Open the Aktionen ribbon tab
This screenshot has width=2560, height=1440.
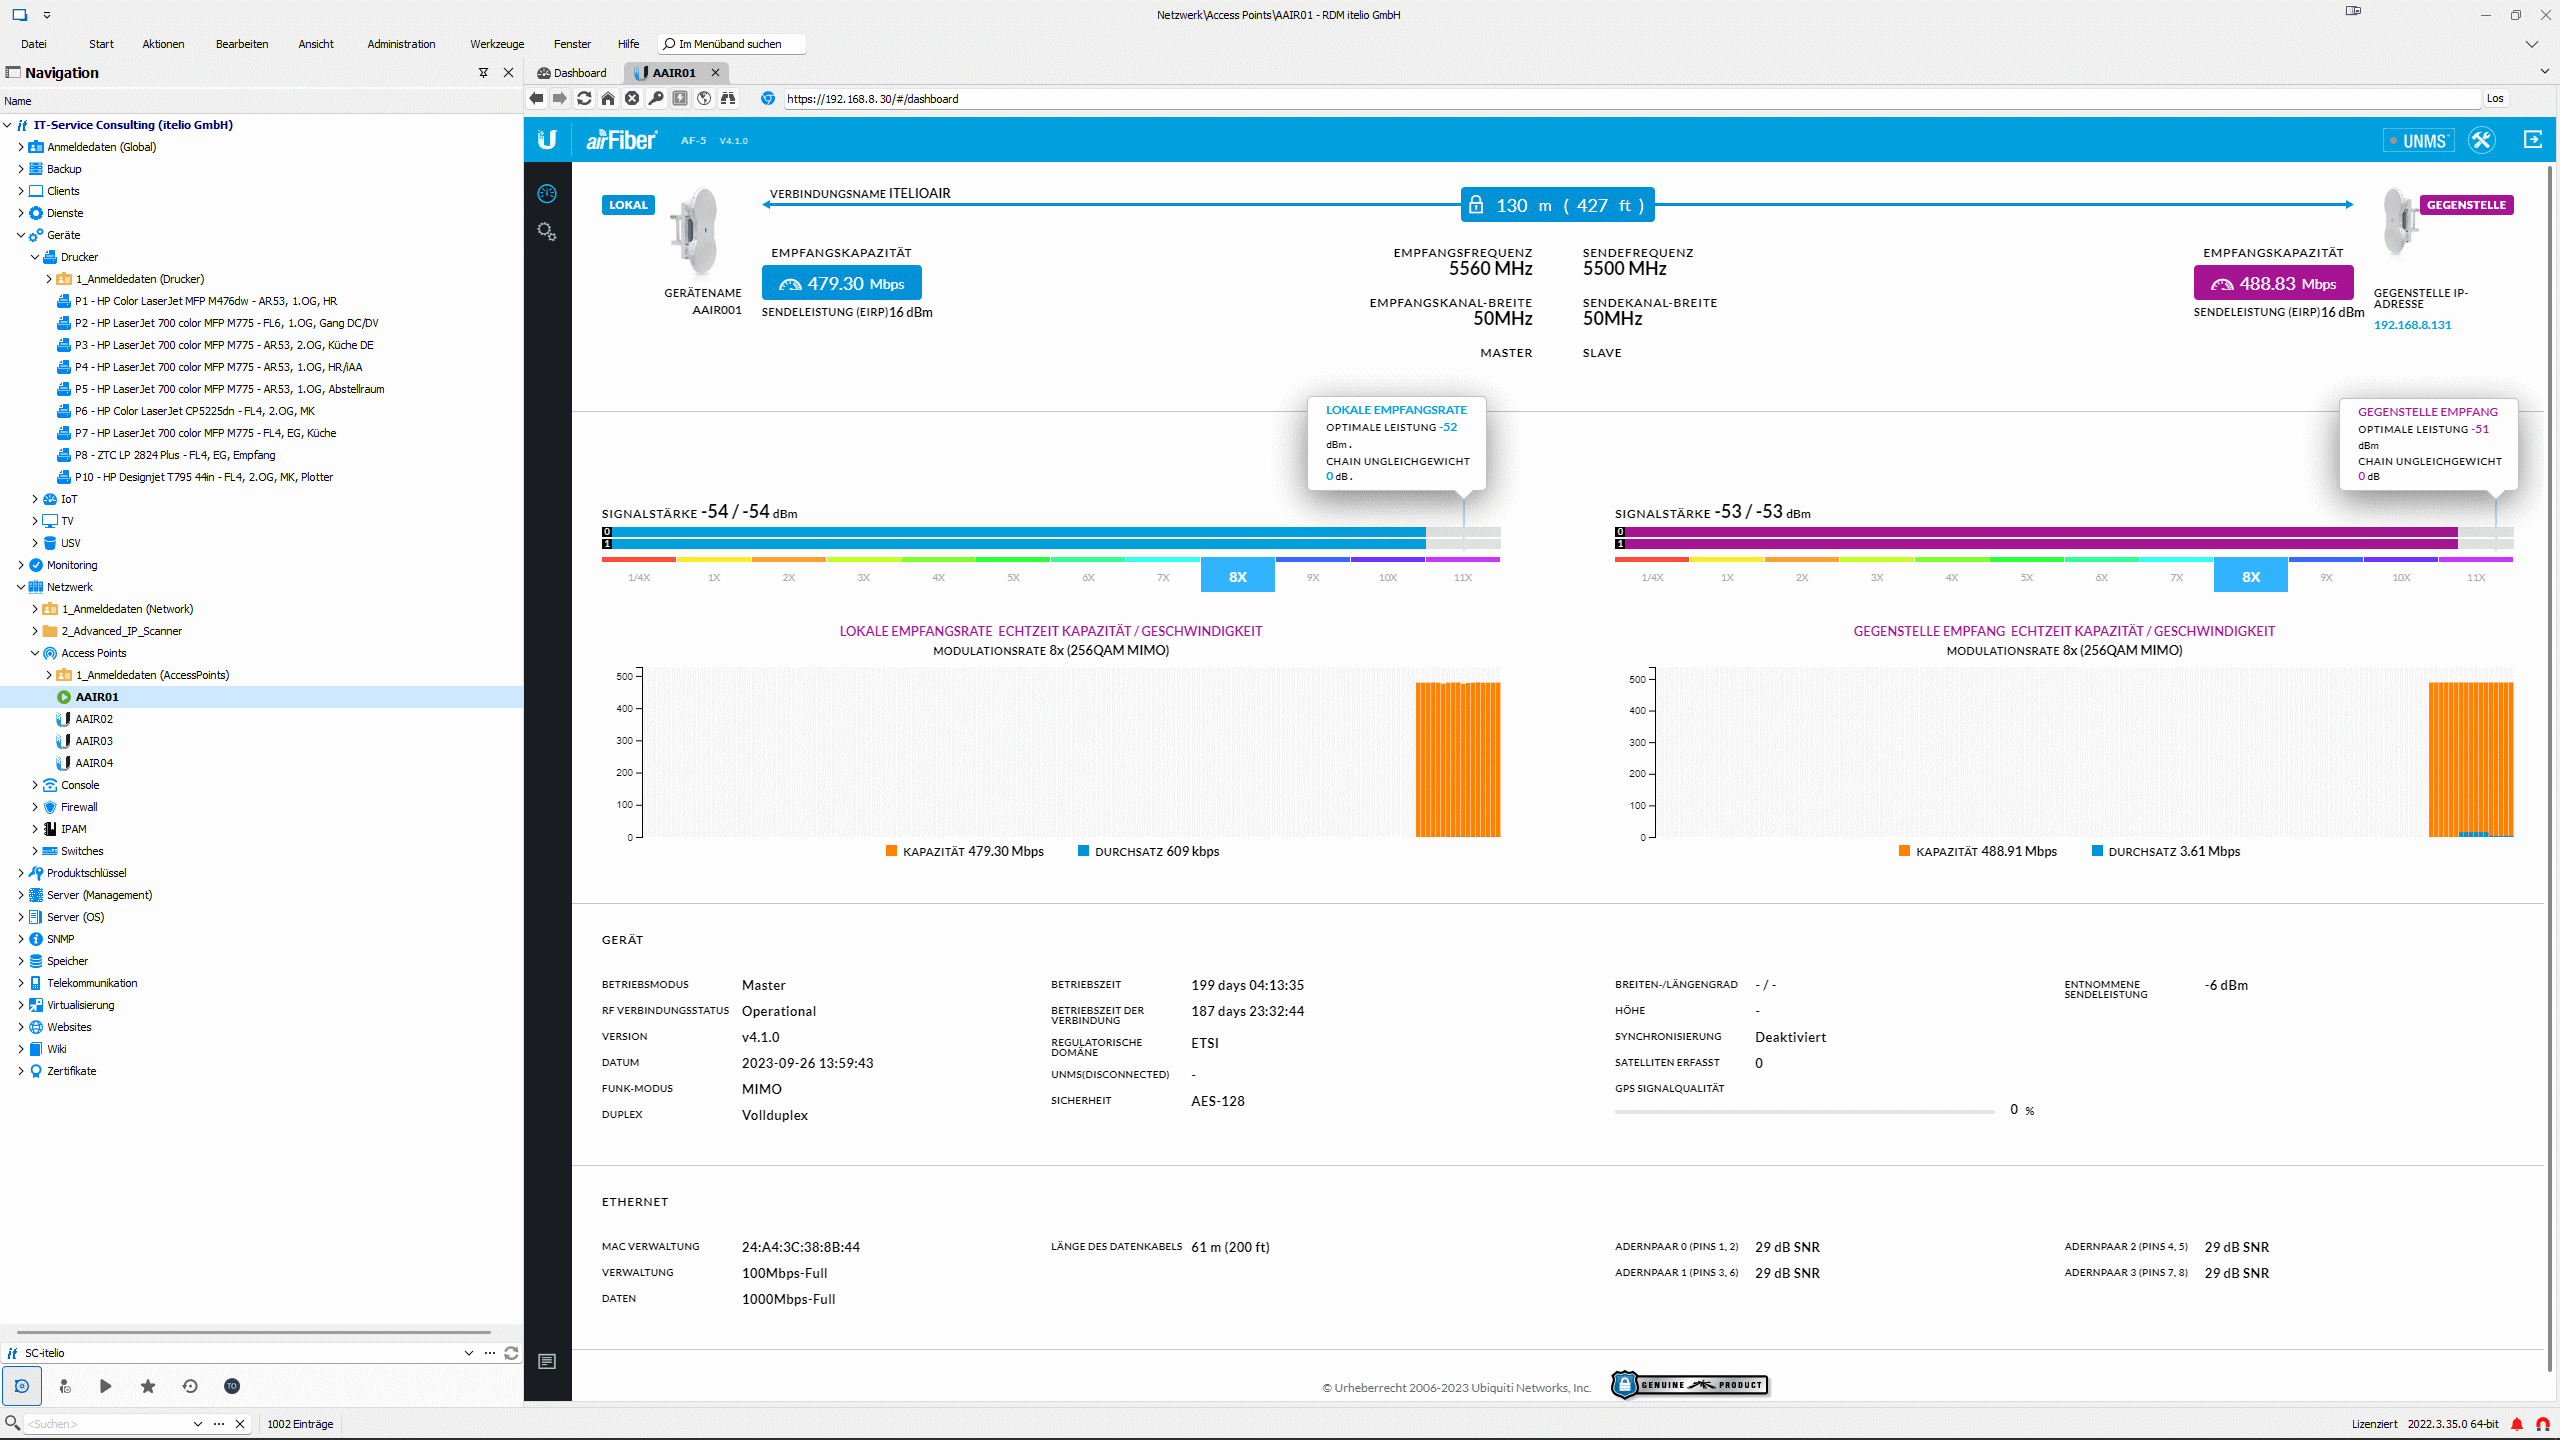[x=163, y=44]
